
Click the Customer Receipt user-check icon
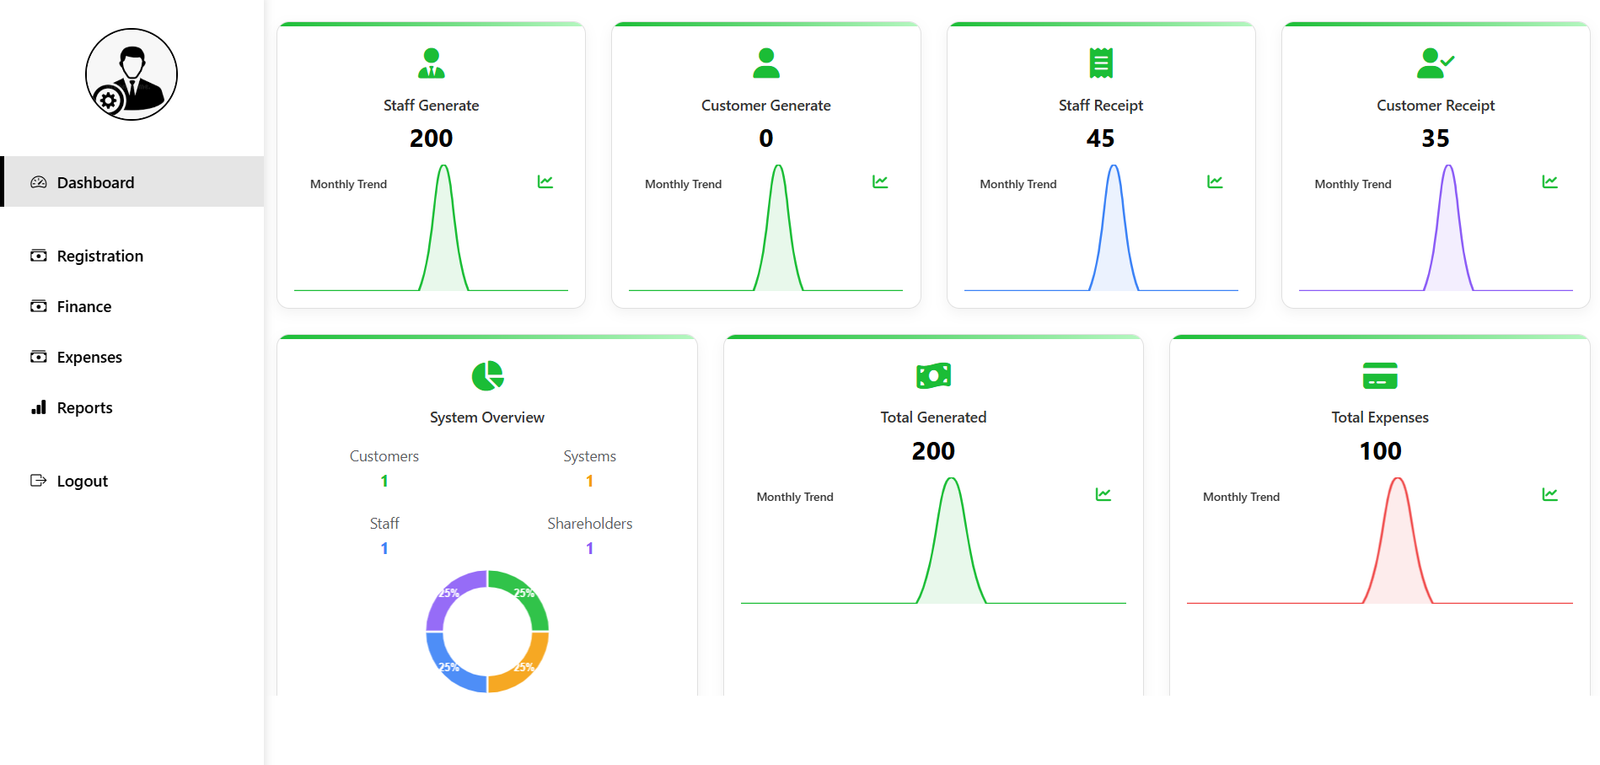point(1435,63)
